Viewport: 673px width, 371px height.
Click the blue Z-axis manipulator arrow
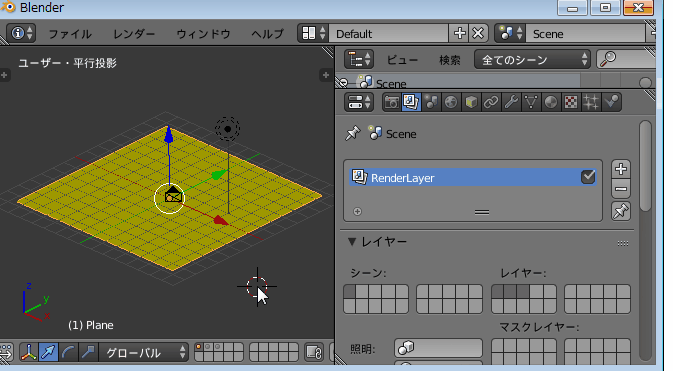pyautogui.click(x=169, y=134)
